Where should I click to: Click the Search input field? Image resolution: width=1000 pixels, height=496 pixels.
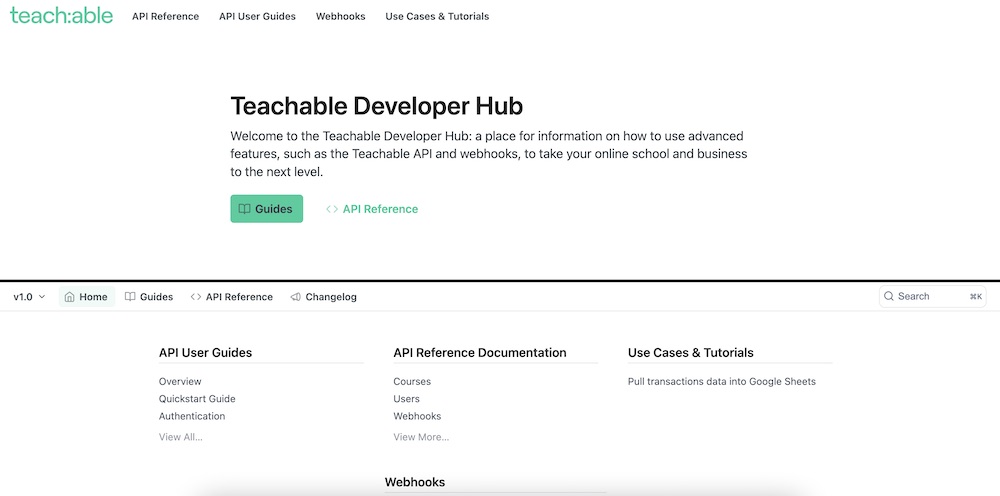pos(933,296)
